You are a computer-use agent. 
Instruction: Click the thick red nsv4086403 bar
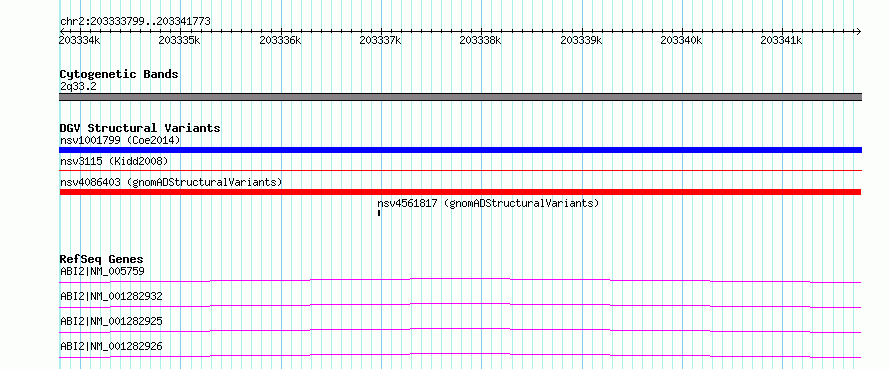click(x=460, y=192)
